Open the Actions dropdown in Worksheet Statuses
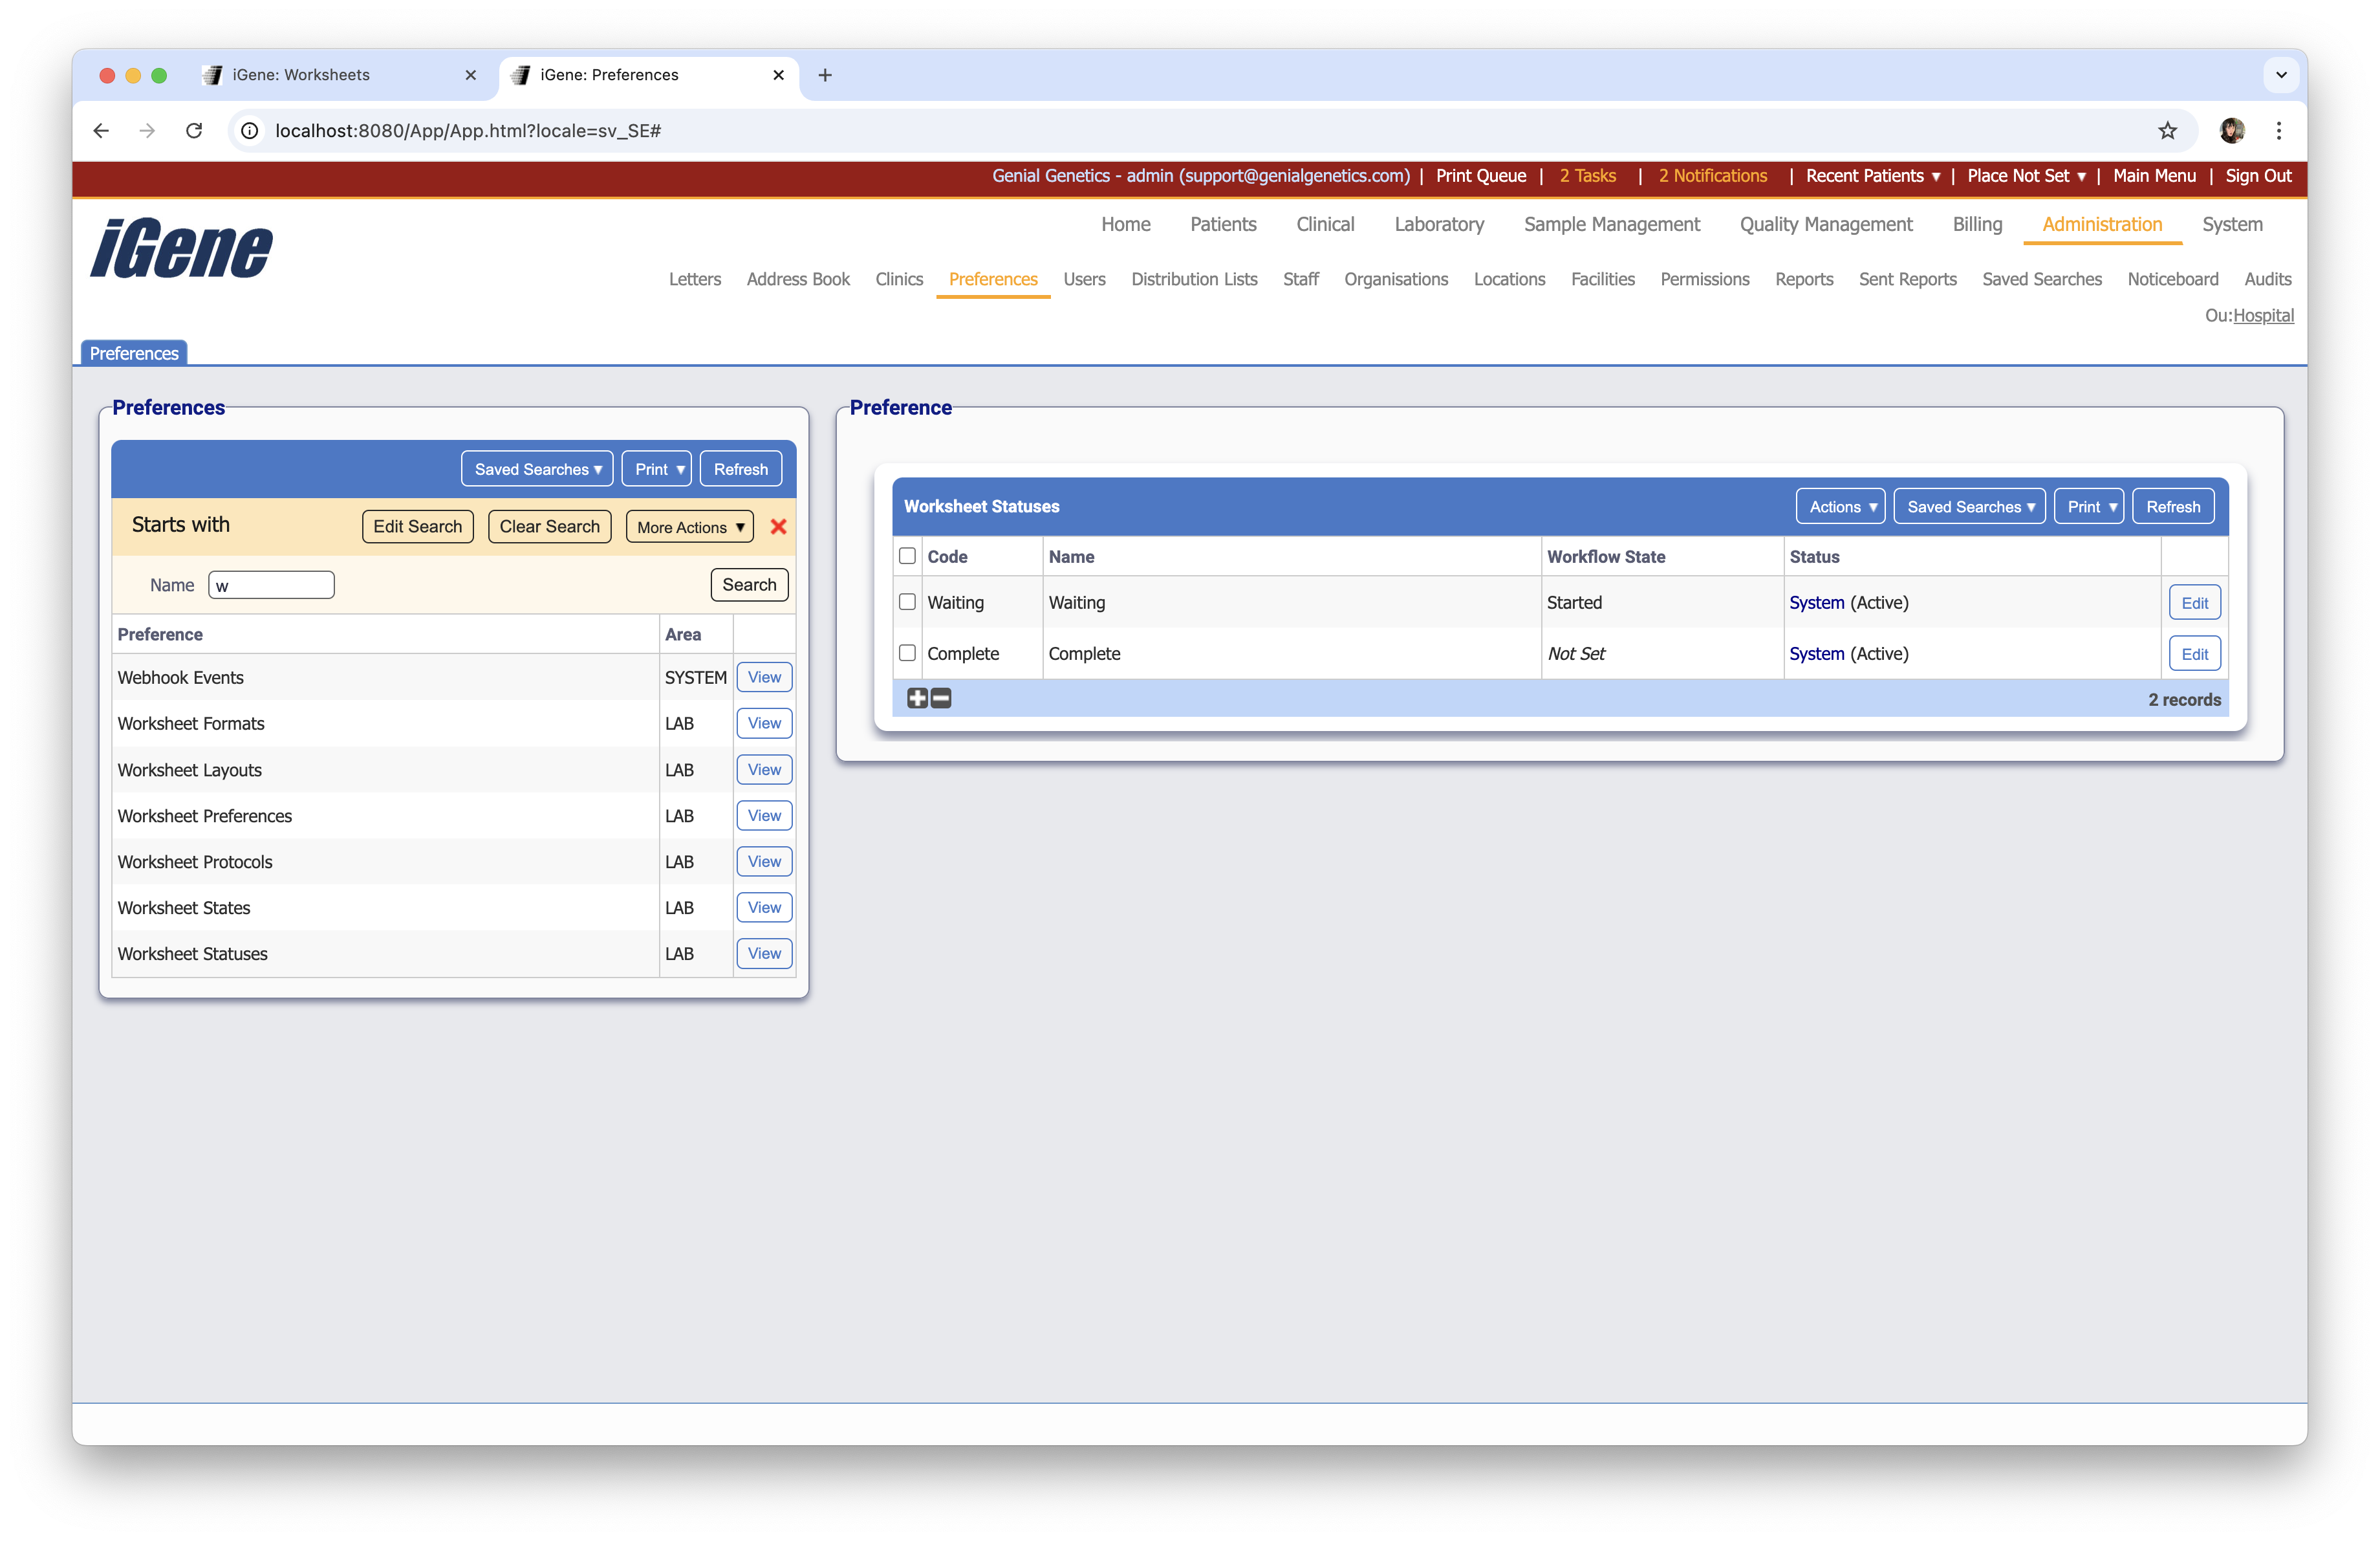Image resolution: width=2380 pixels, height=1541 pixels. (x=1840, y=507)
